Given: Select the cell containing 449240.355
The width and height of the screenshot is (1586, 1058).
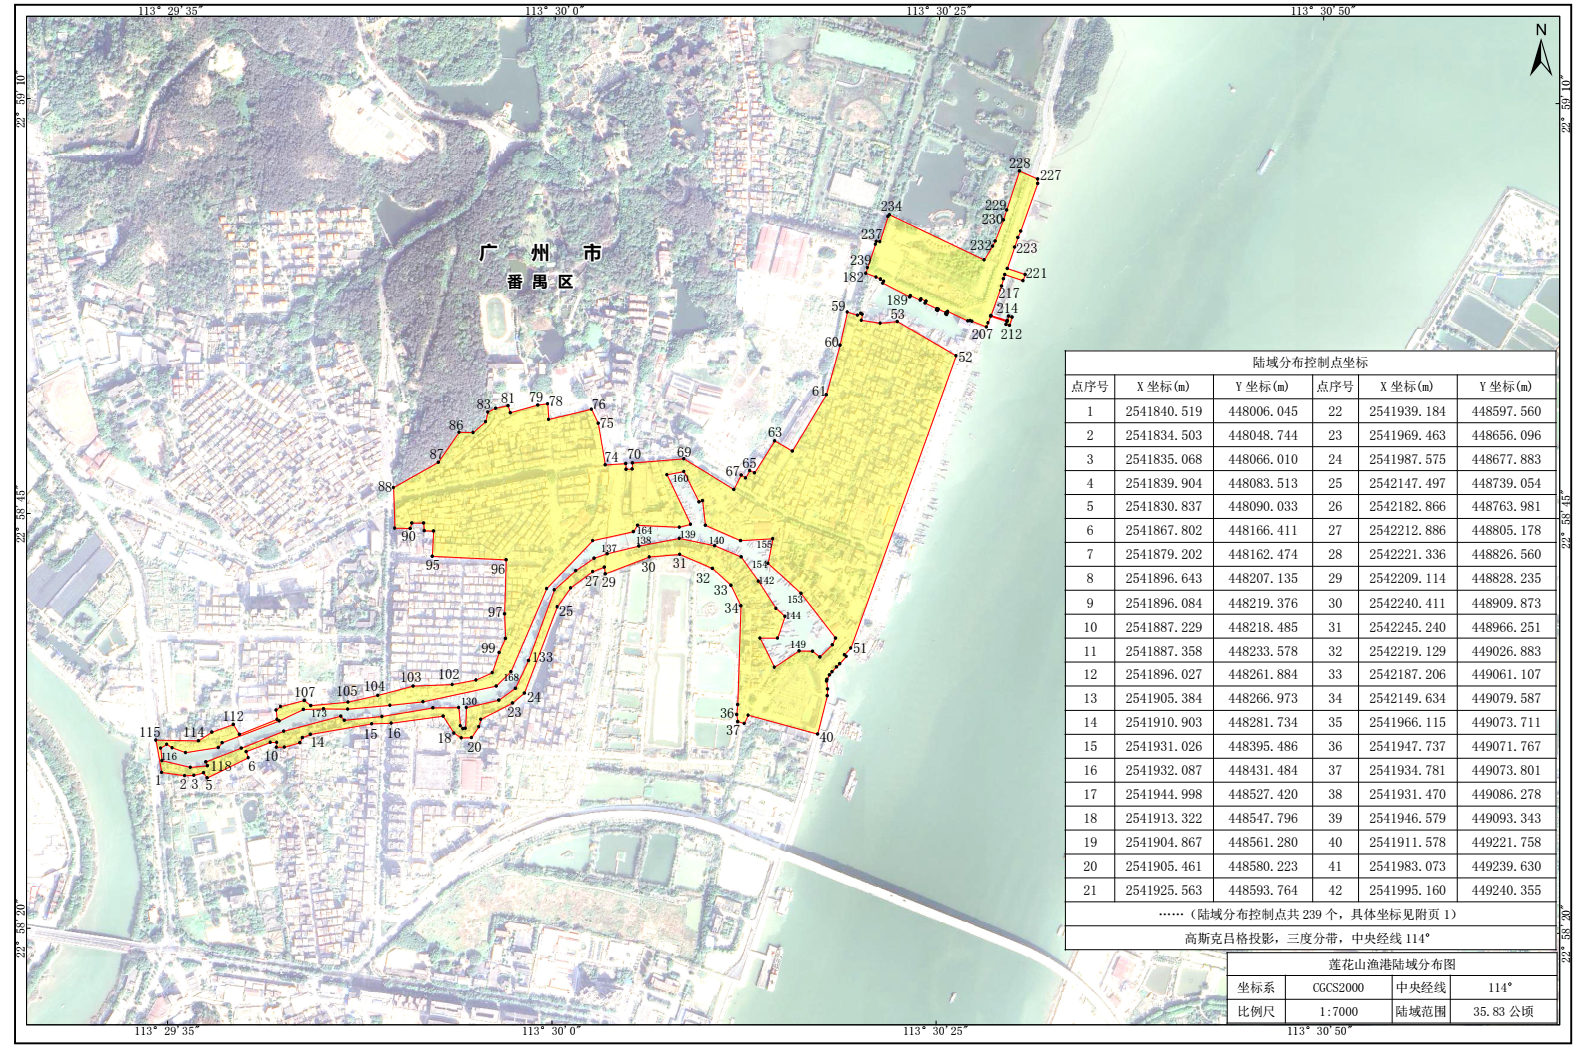Looking at the screenshot, I should [1506, 890].
